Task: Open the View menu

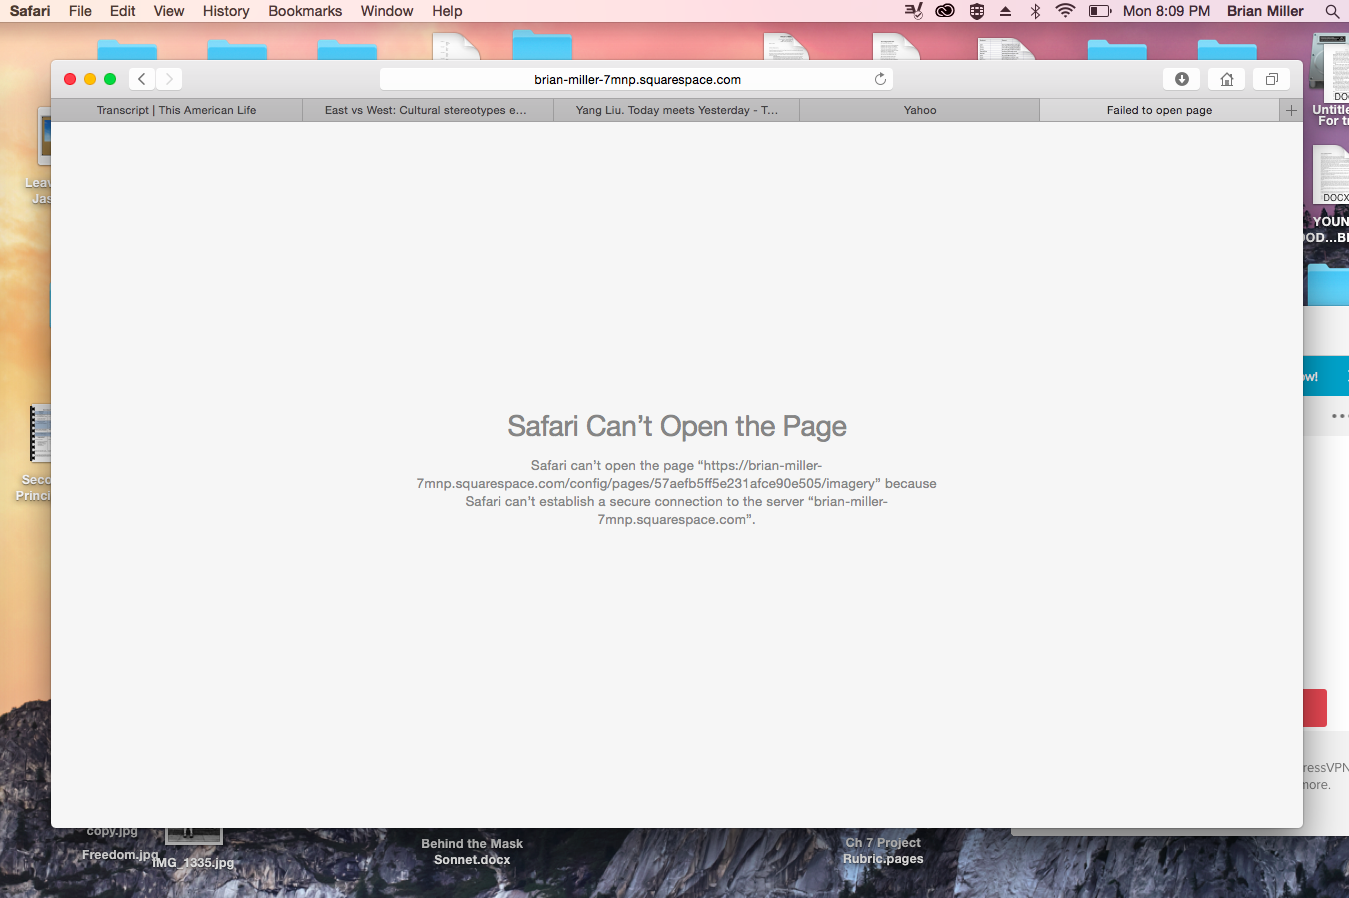Action: 169,11
